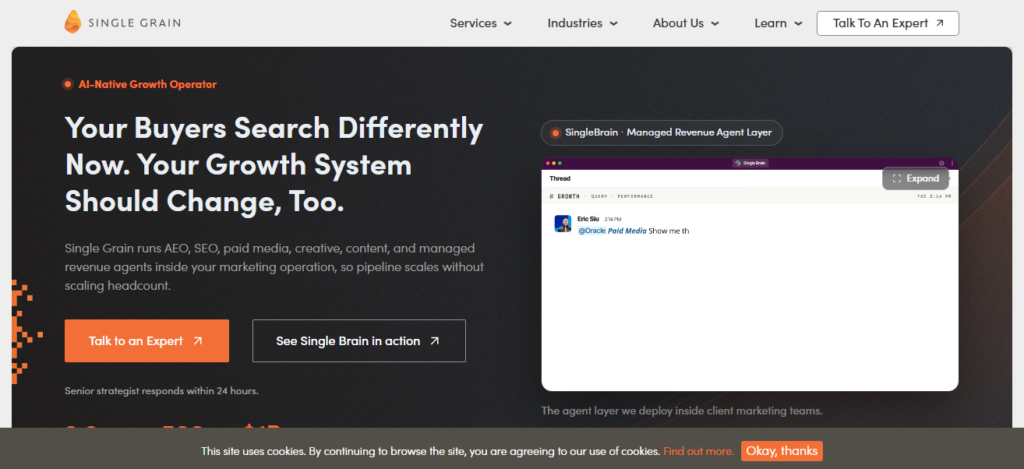The image size is (1024, 469).
Task: Click the SingleBrain Managed Revenue Agent Layer pill
Action: [x=661, y=133]
